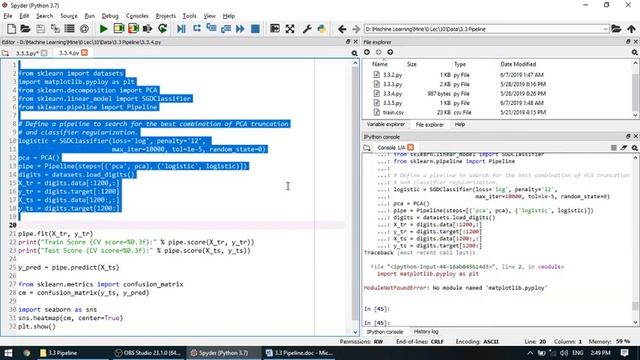Open the Run menu
640x360 pixels.
[x=89, y=16]
